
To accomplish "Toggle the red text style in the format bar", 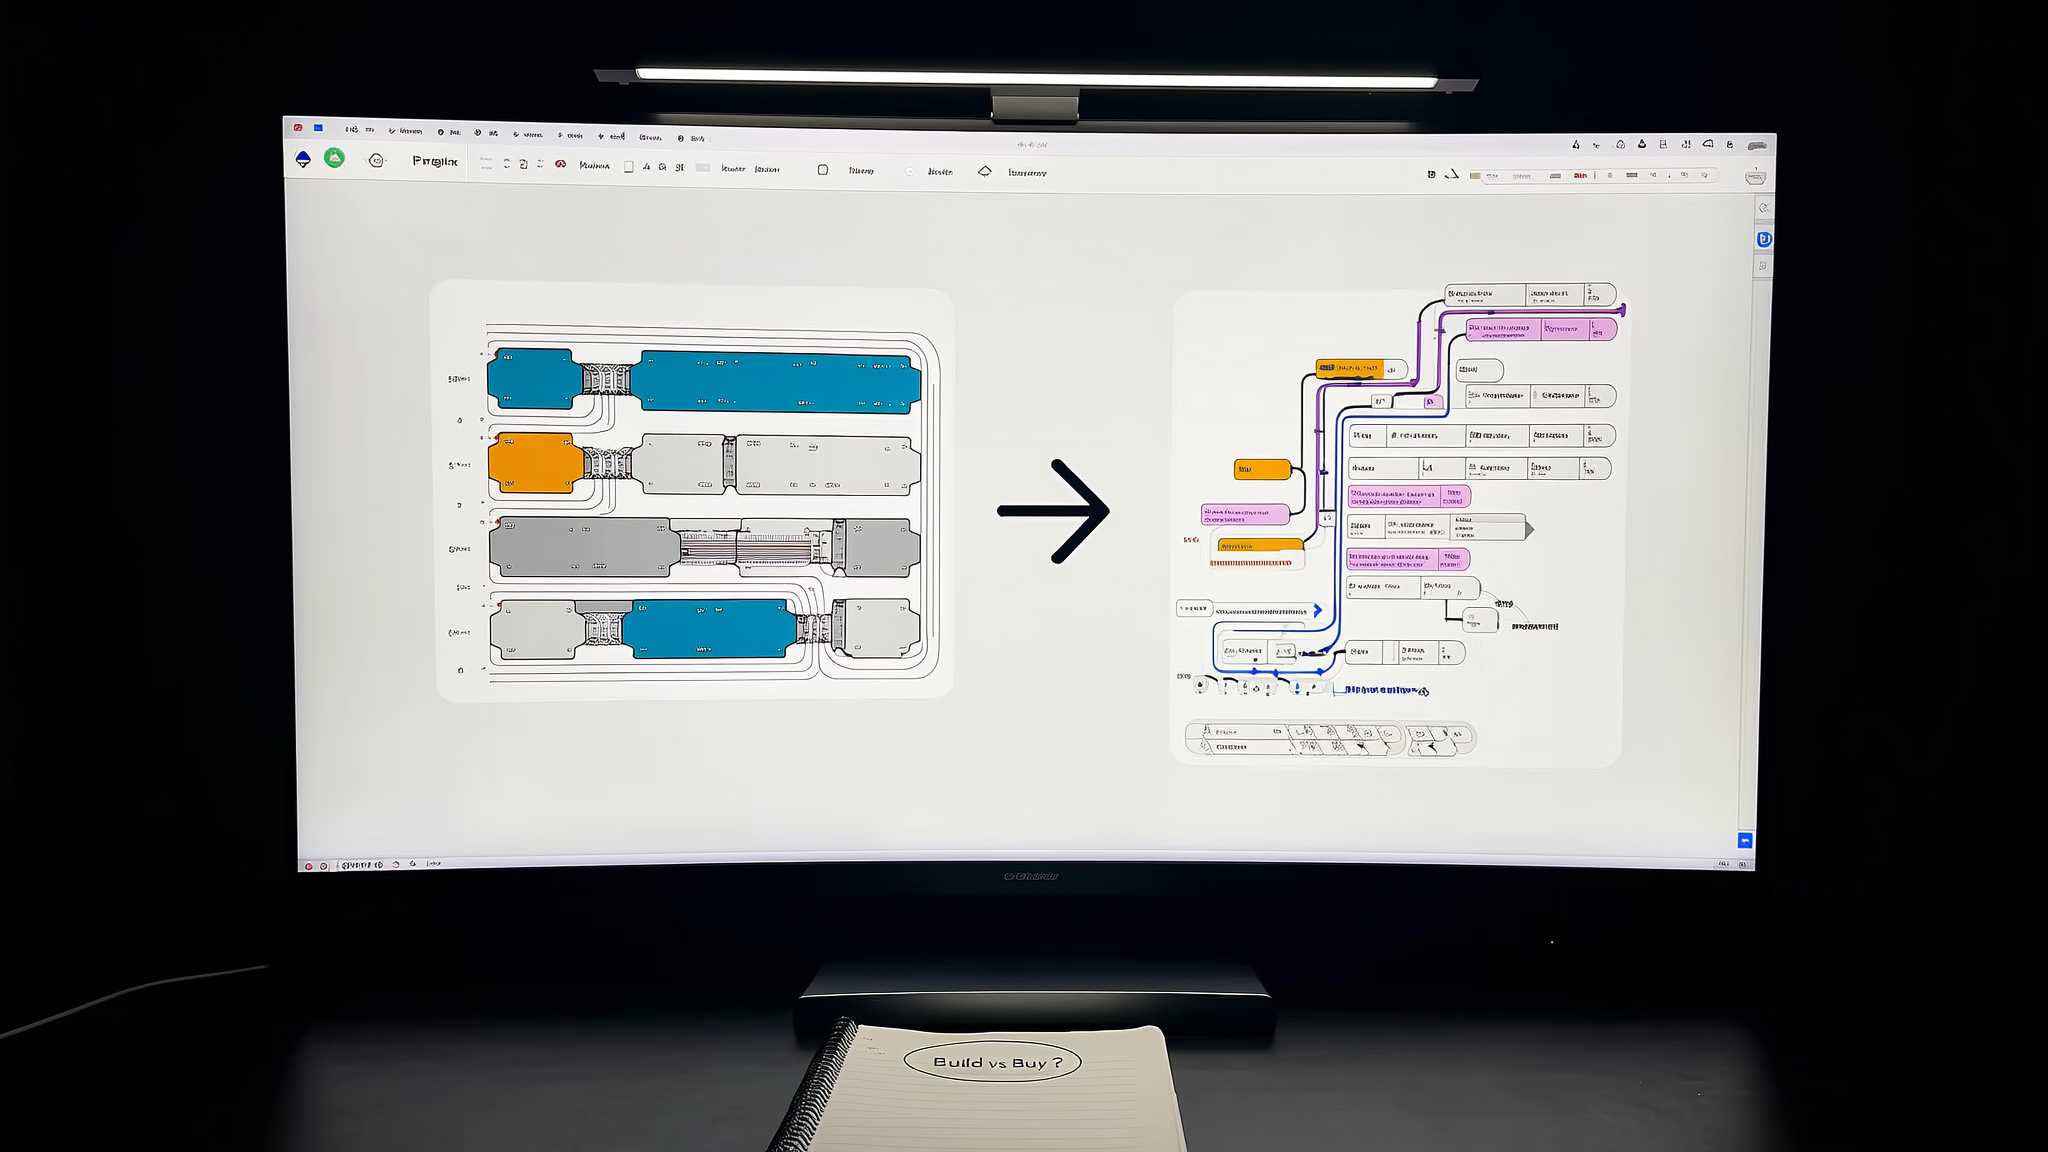I will [1580, 176].
